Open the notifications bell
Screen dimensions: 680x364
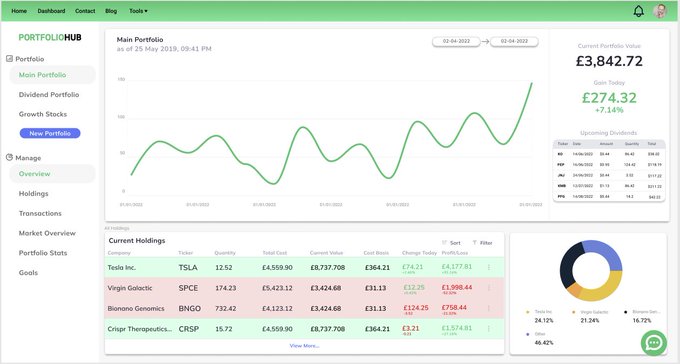(638, 11)
